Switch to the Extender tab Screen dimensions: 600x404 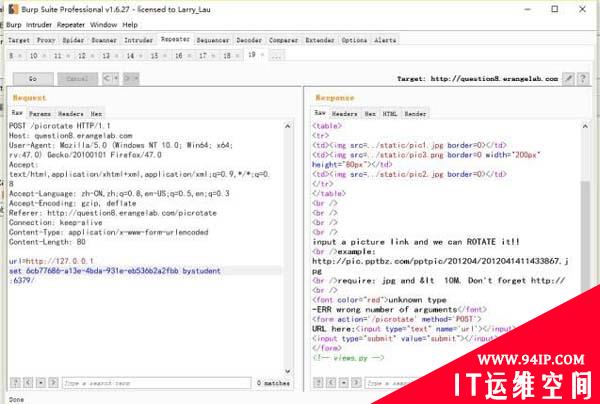[x=320, y=40]
